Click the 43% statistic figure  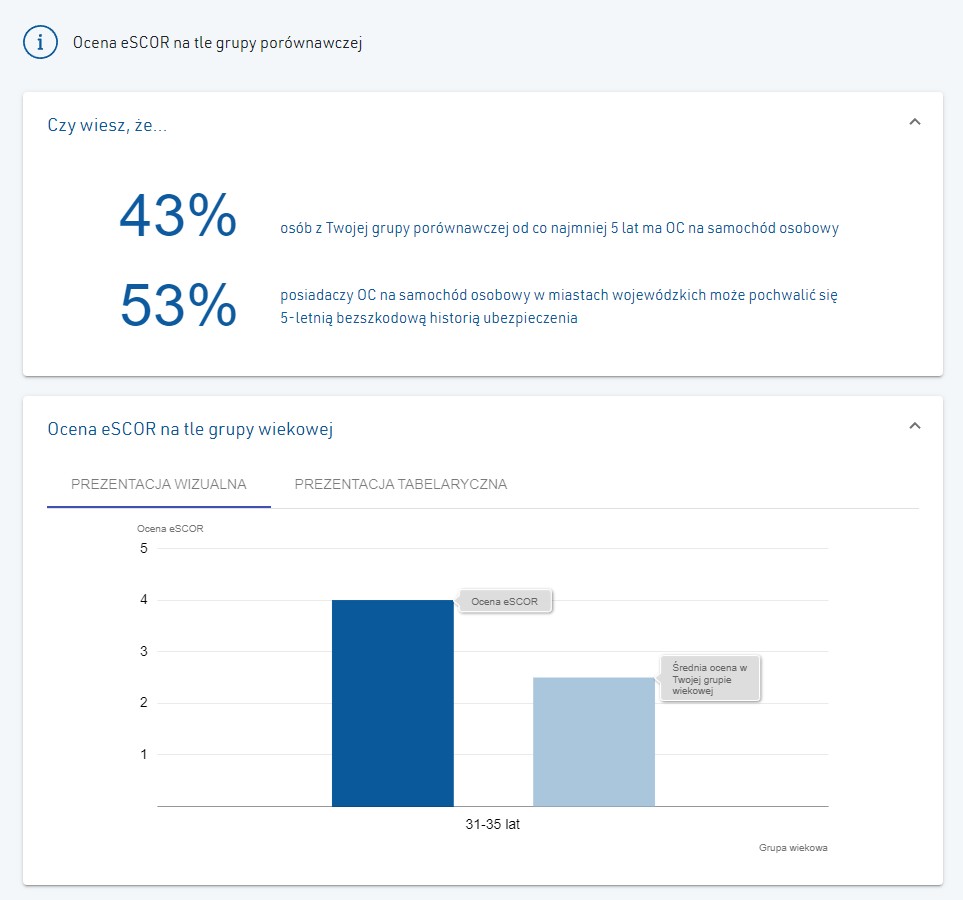click(x=177, y=215)
